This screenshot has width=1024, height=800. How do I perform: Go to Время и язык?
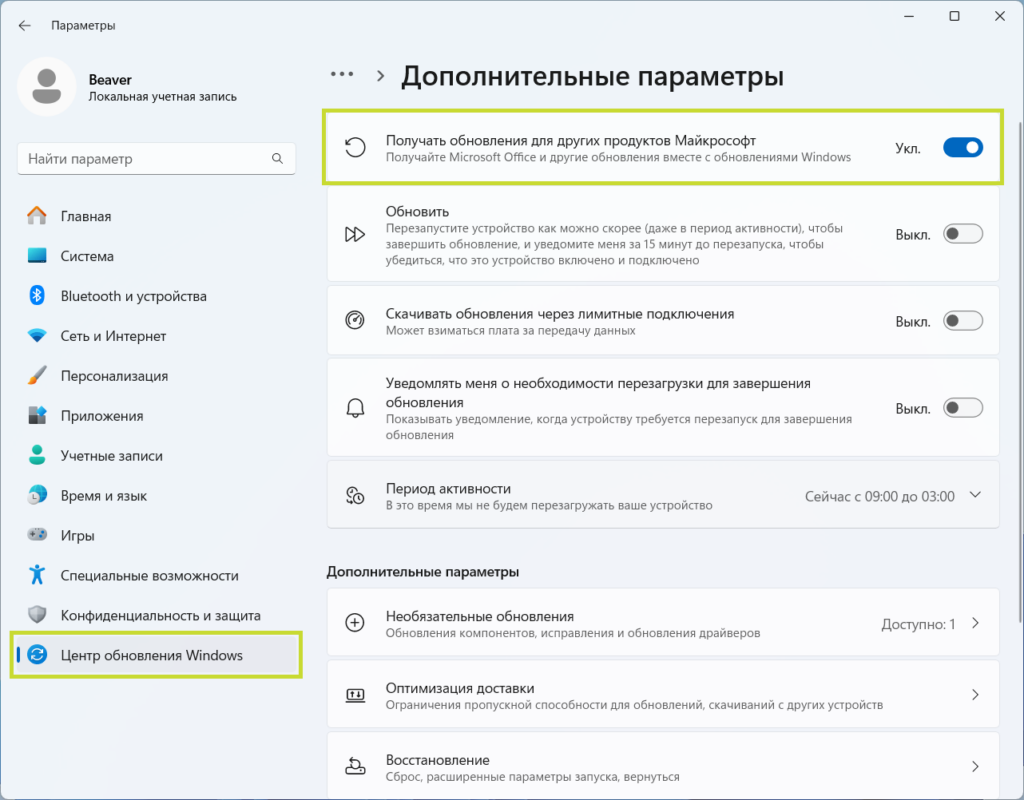coord(156,495)
